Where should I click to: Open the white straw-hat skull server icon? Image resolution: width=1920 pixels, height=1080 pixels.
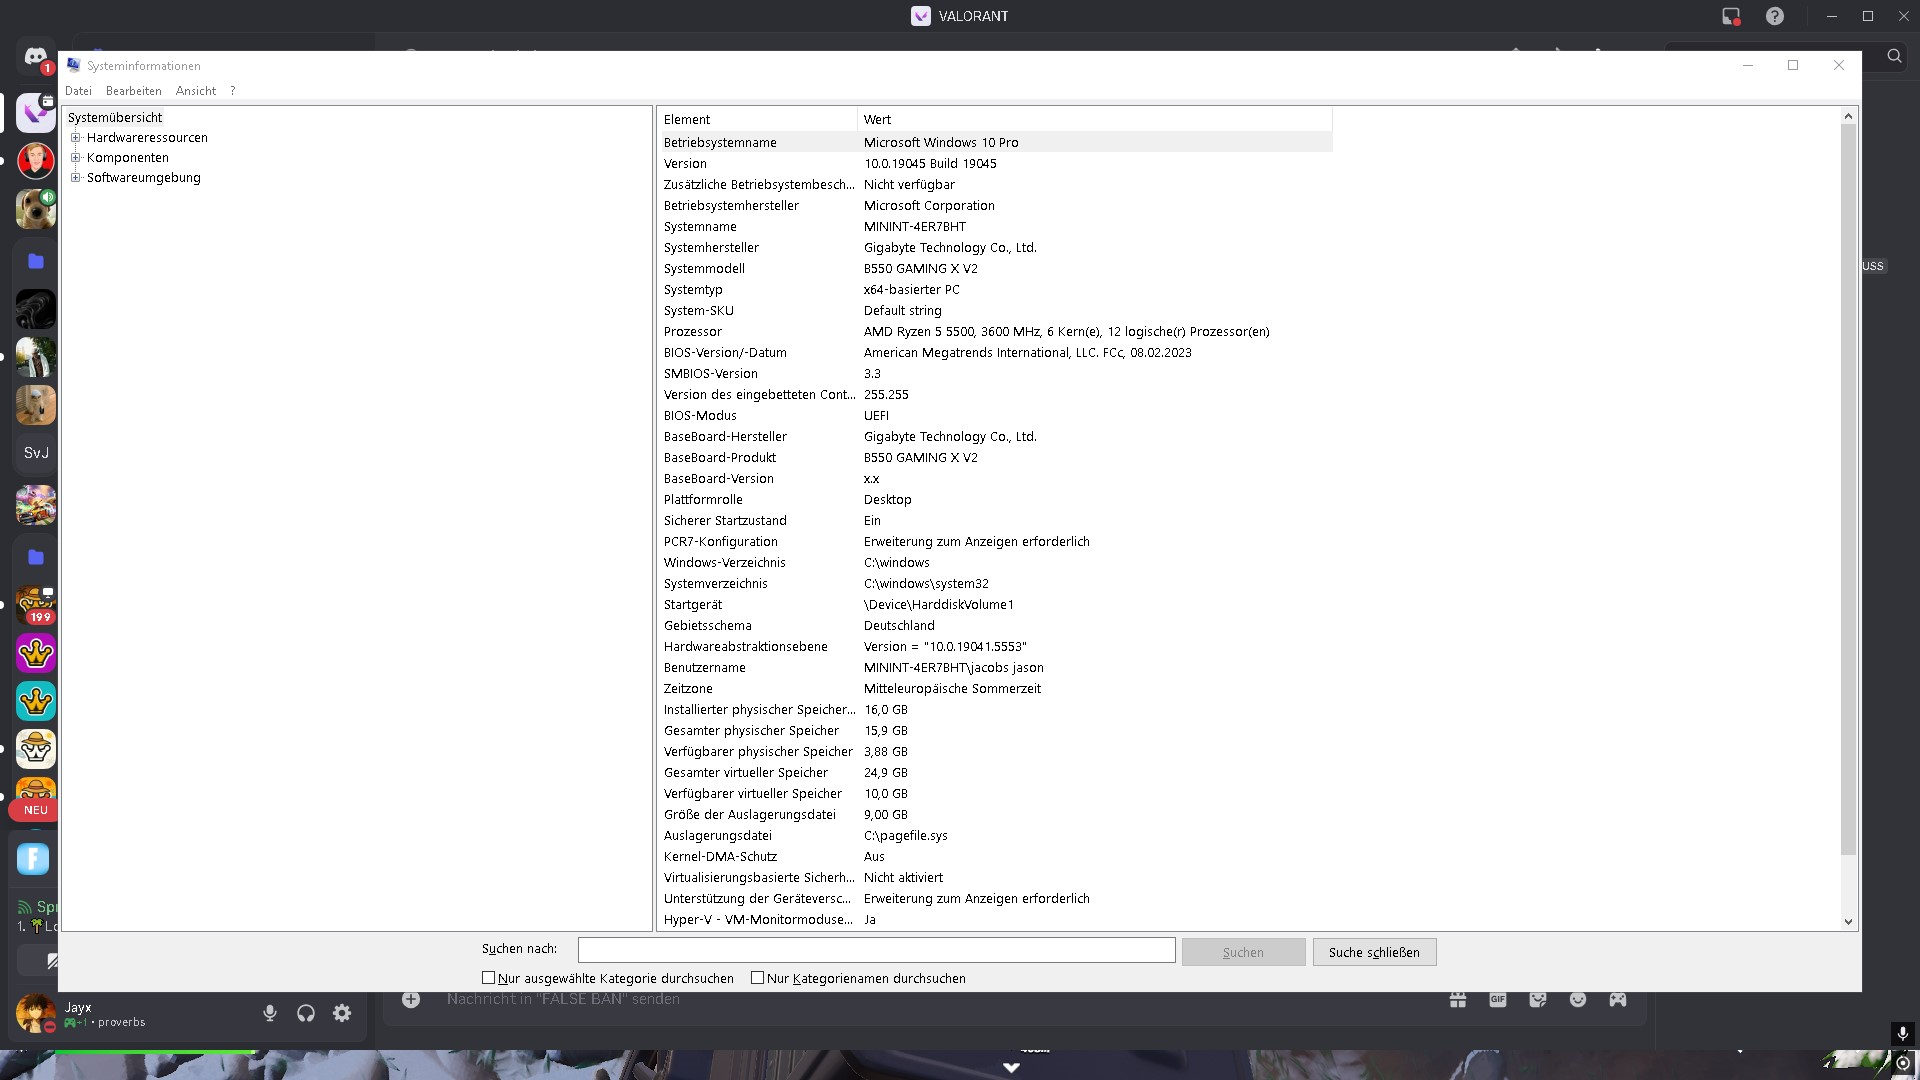(36, 749)
